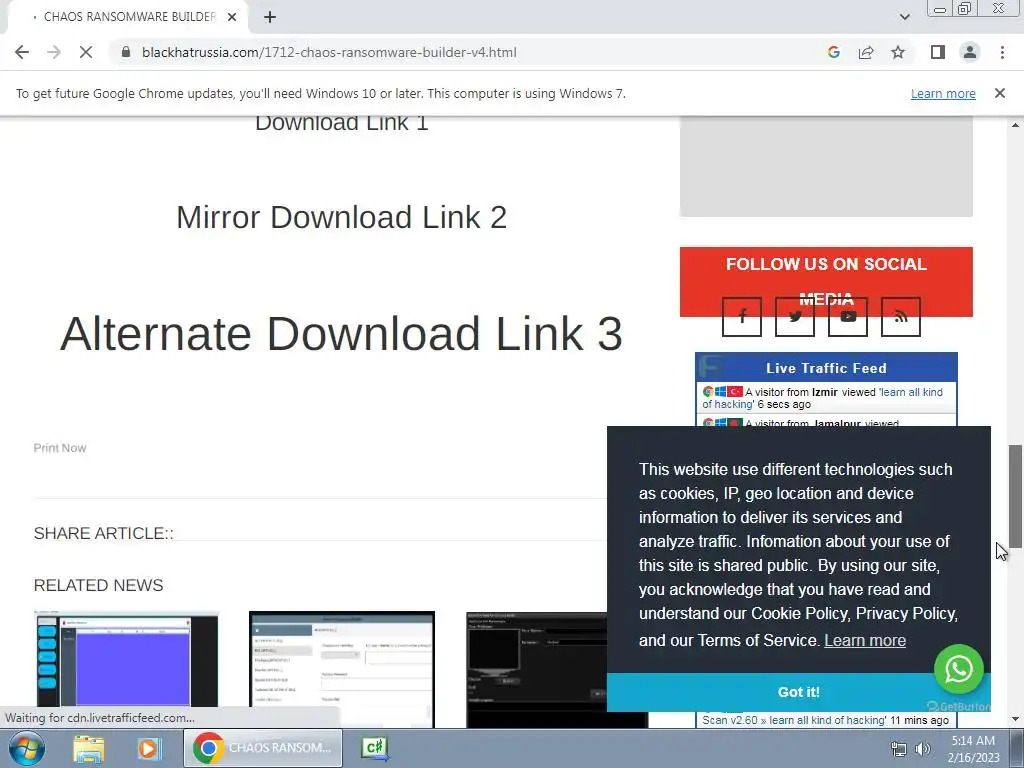Open the YouTube social icon
This screenshot has width=1024, height=768.
[848, 317]
